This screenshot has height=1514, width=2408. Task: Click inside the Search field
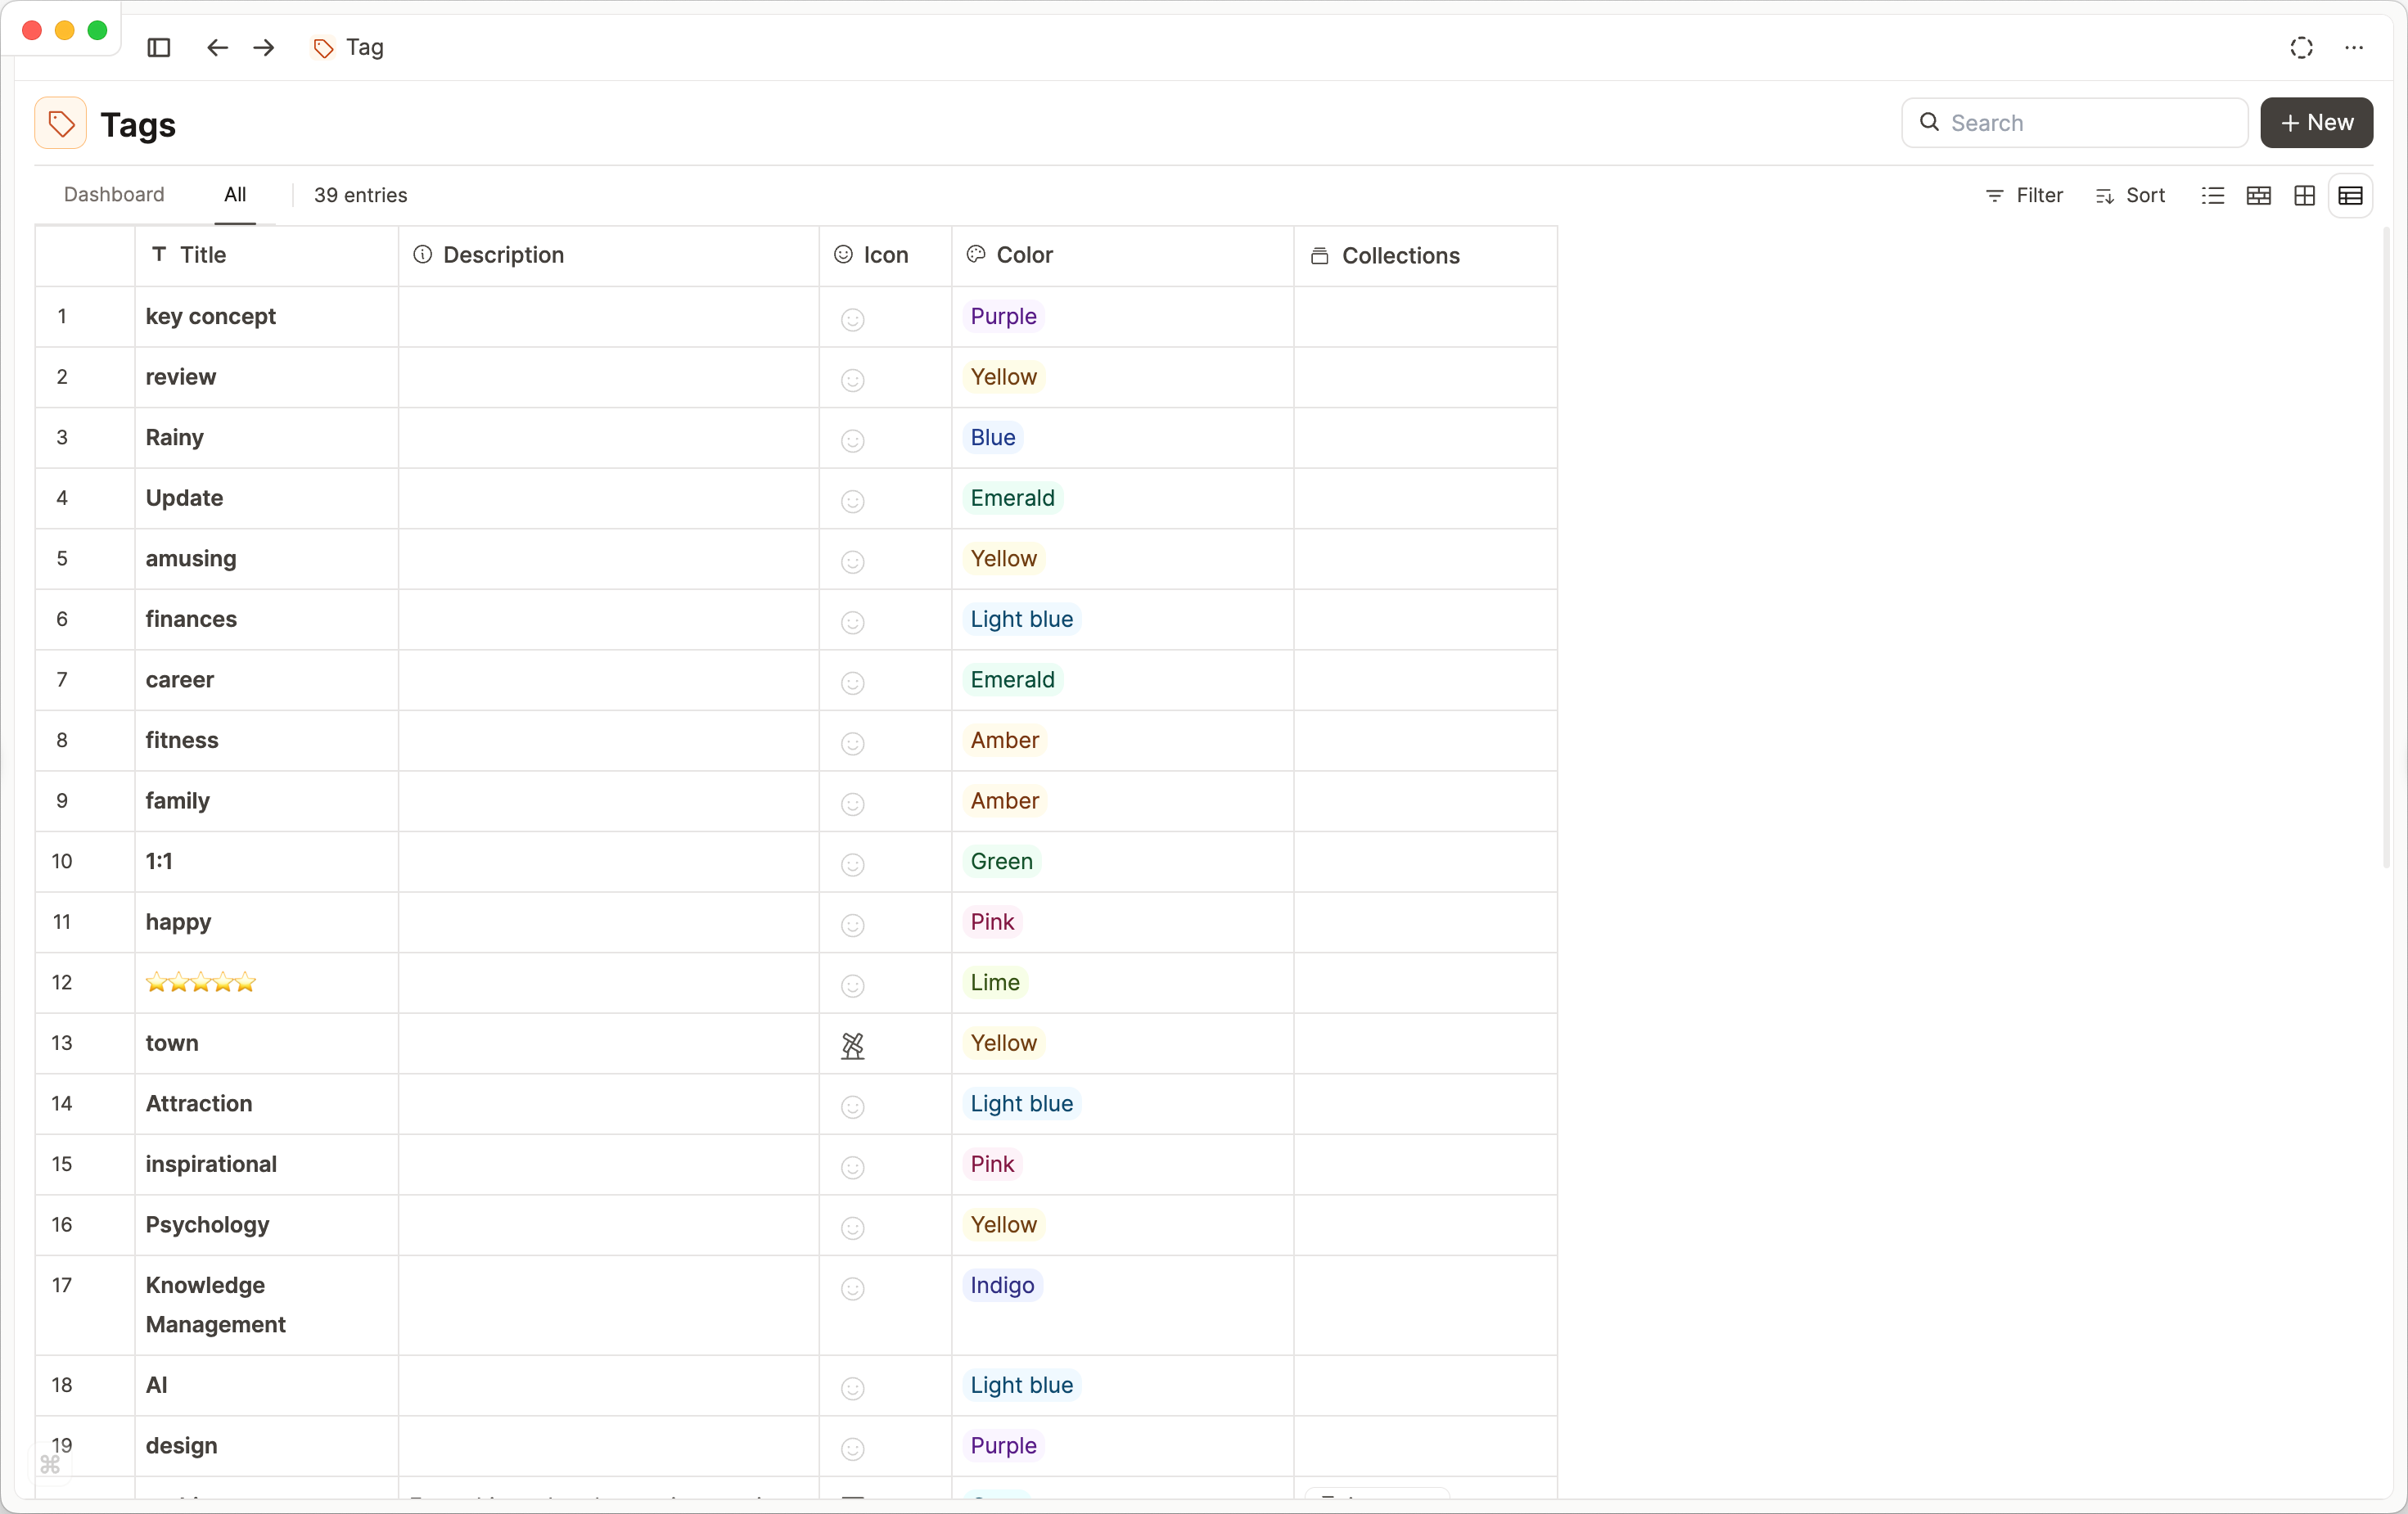[2074, 122]
